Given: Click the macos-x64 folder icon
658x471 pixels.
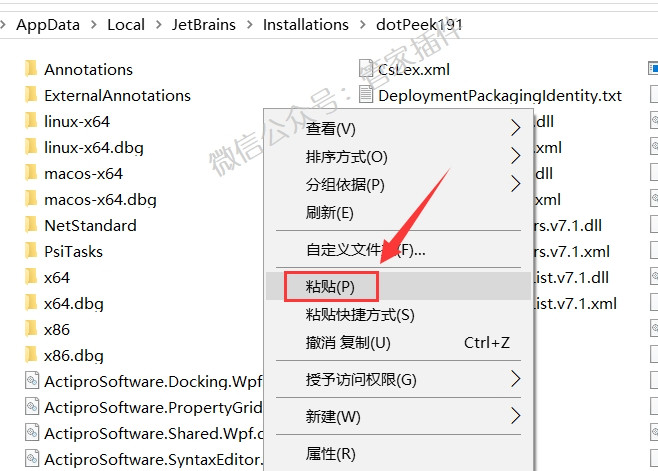Looking at the screenshot, I should pyautogui.click(x=31, y=173).
